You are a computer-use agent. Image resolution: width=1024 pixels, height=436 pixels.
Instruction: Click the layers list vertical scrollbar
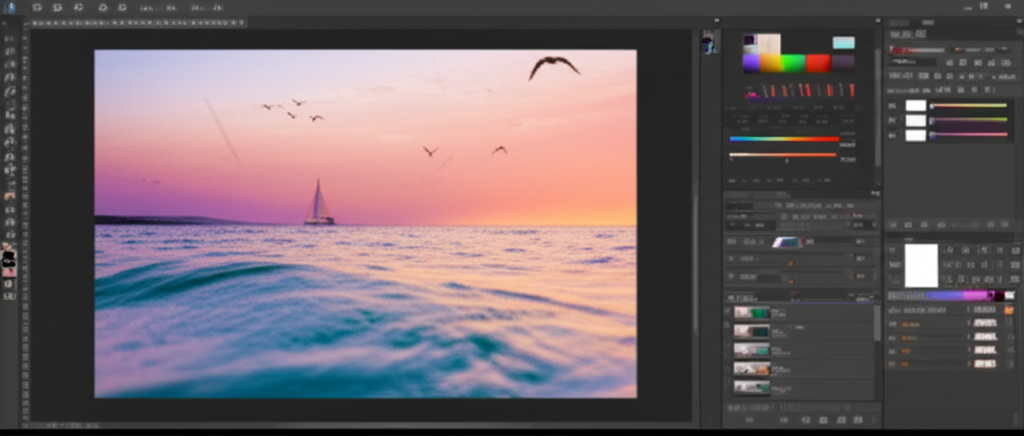pos(877,323)
